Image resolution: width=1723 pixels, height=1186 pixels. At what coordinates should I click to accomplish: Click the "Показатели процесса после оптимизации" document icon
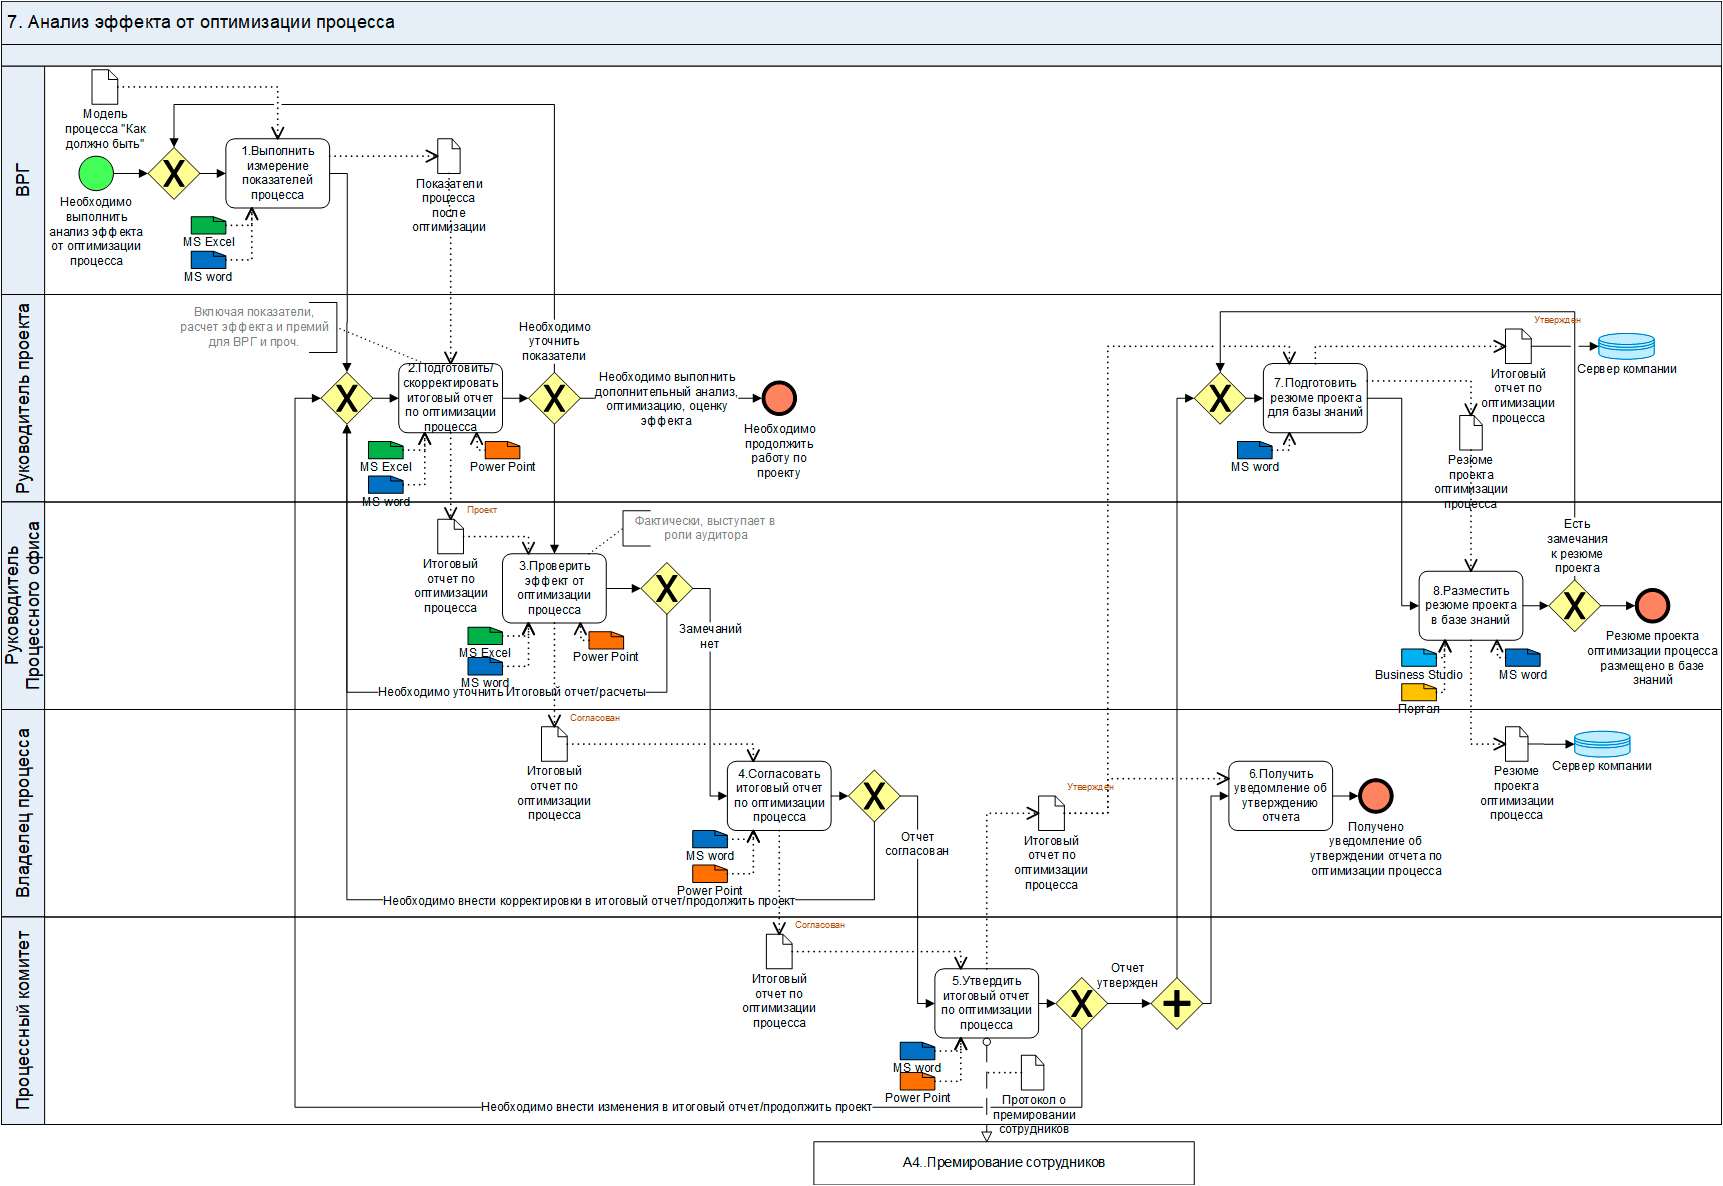click(x=449, y=156)
